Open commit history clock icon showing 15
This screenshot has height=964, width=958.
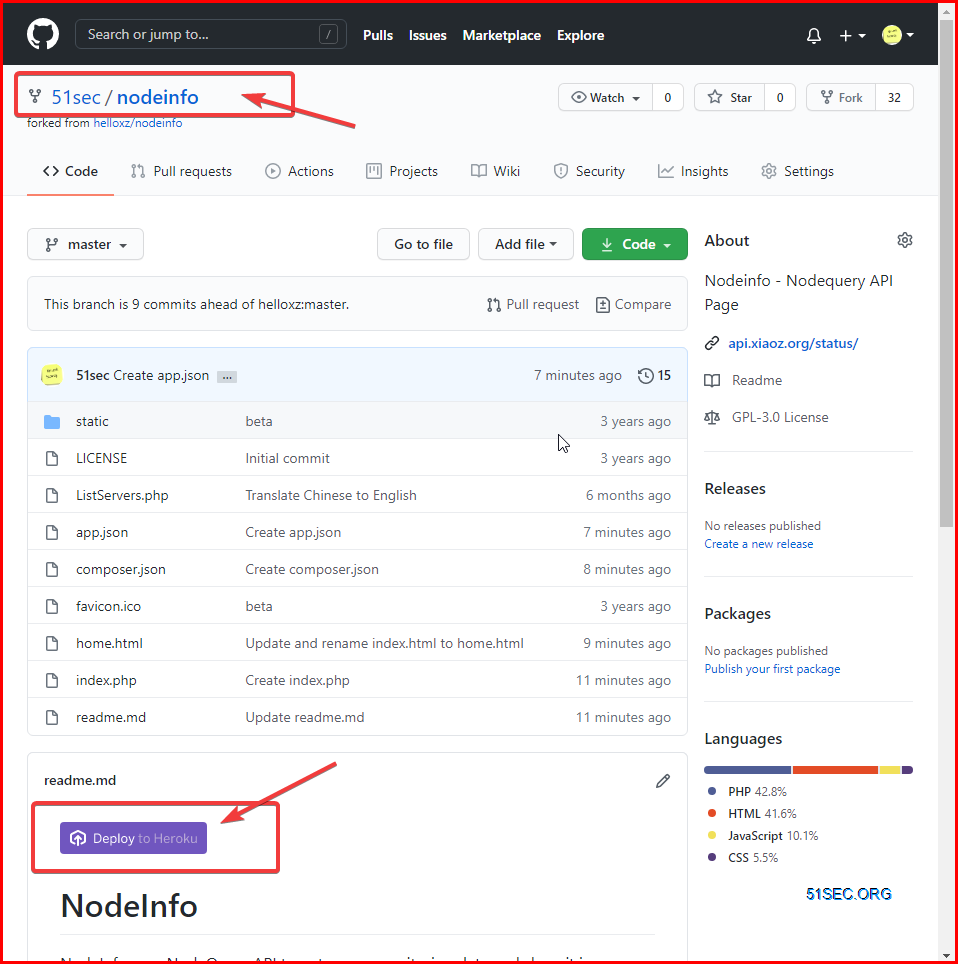click(x=654, y=375)
